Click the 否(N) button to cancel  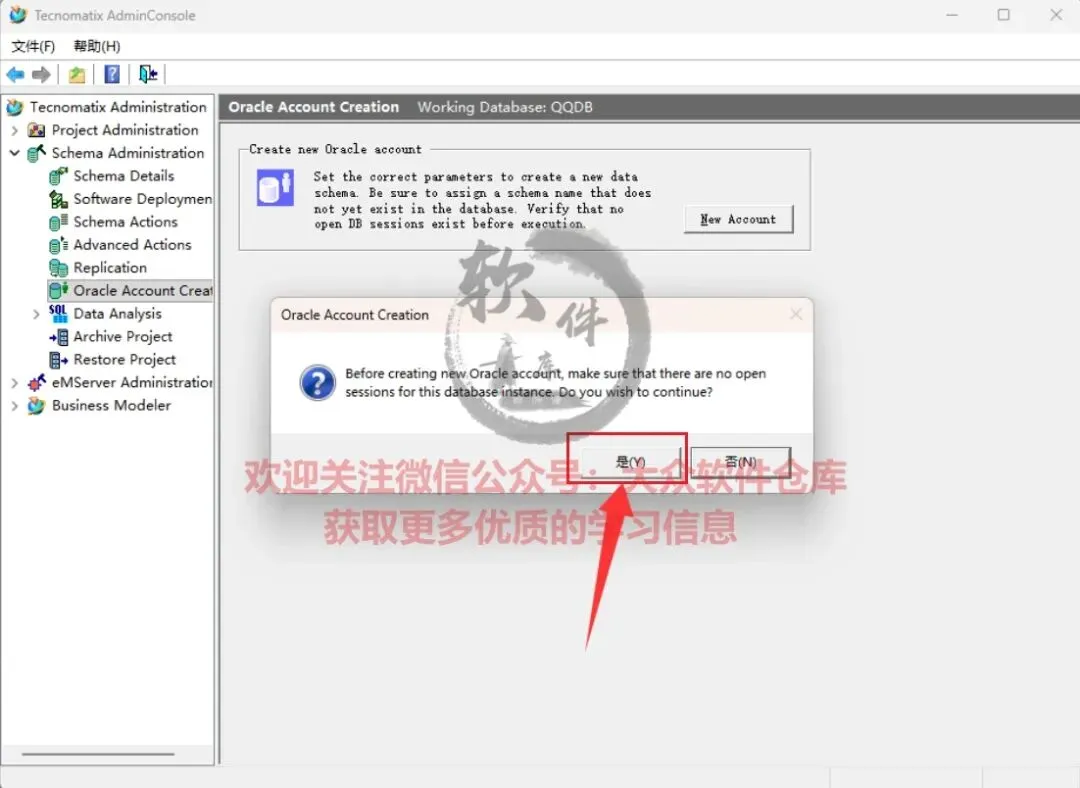coord(740,462)
